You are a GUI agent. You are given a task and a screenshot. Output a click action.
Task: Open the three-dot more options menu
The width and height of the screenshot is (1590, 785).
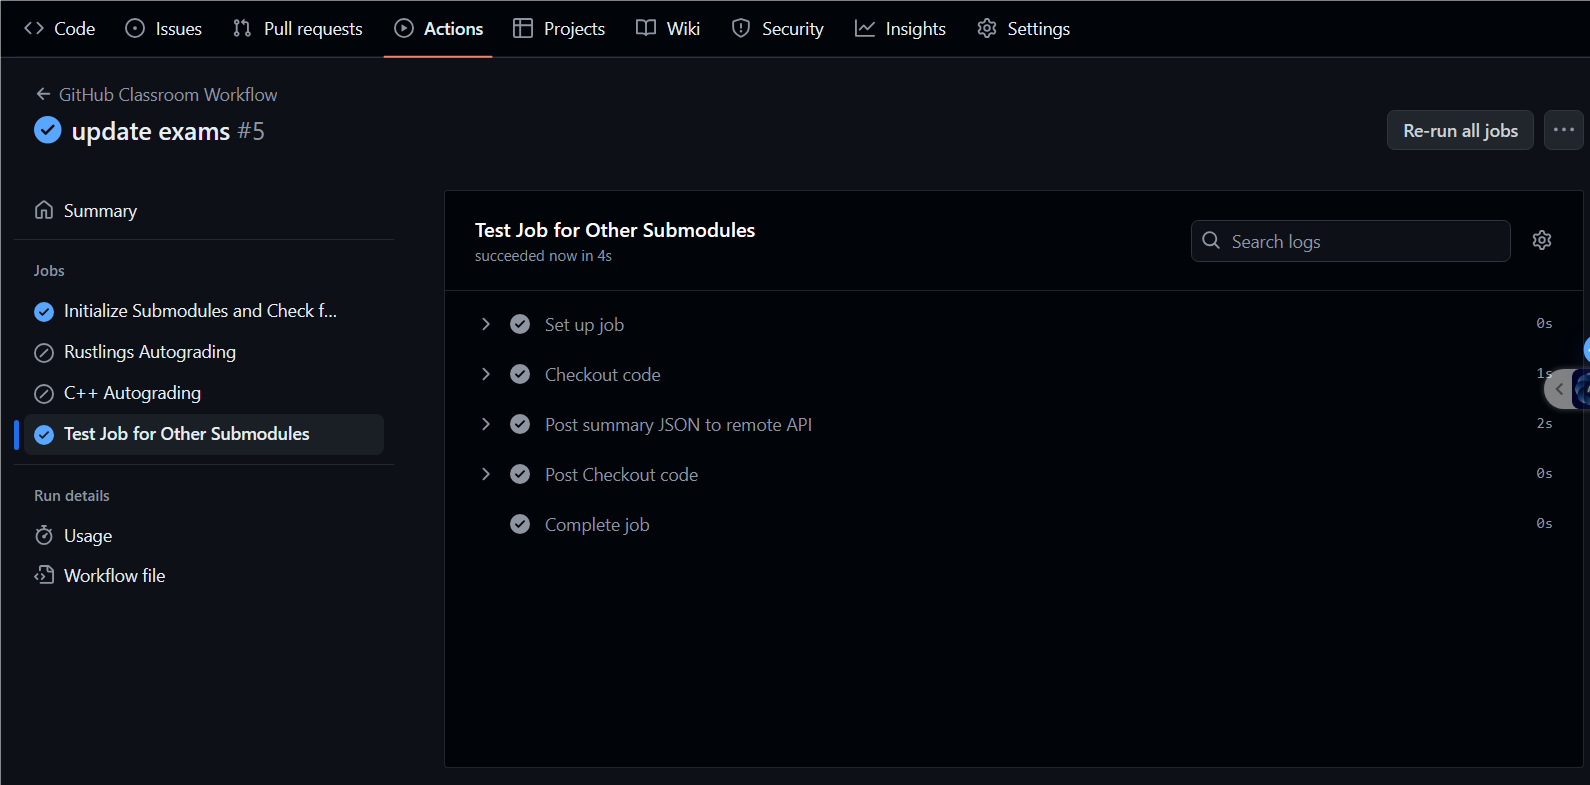[1564, 130]
